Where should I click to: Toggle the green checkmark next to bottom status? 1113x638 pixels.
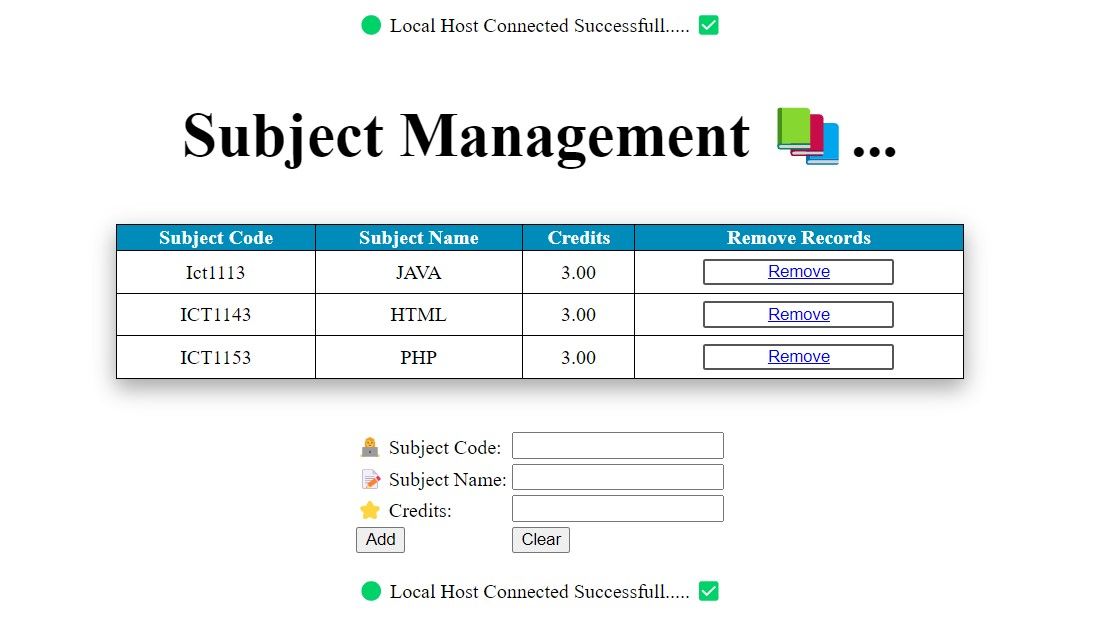pyautogui.click(x=708, y=590)
